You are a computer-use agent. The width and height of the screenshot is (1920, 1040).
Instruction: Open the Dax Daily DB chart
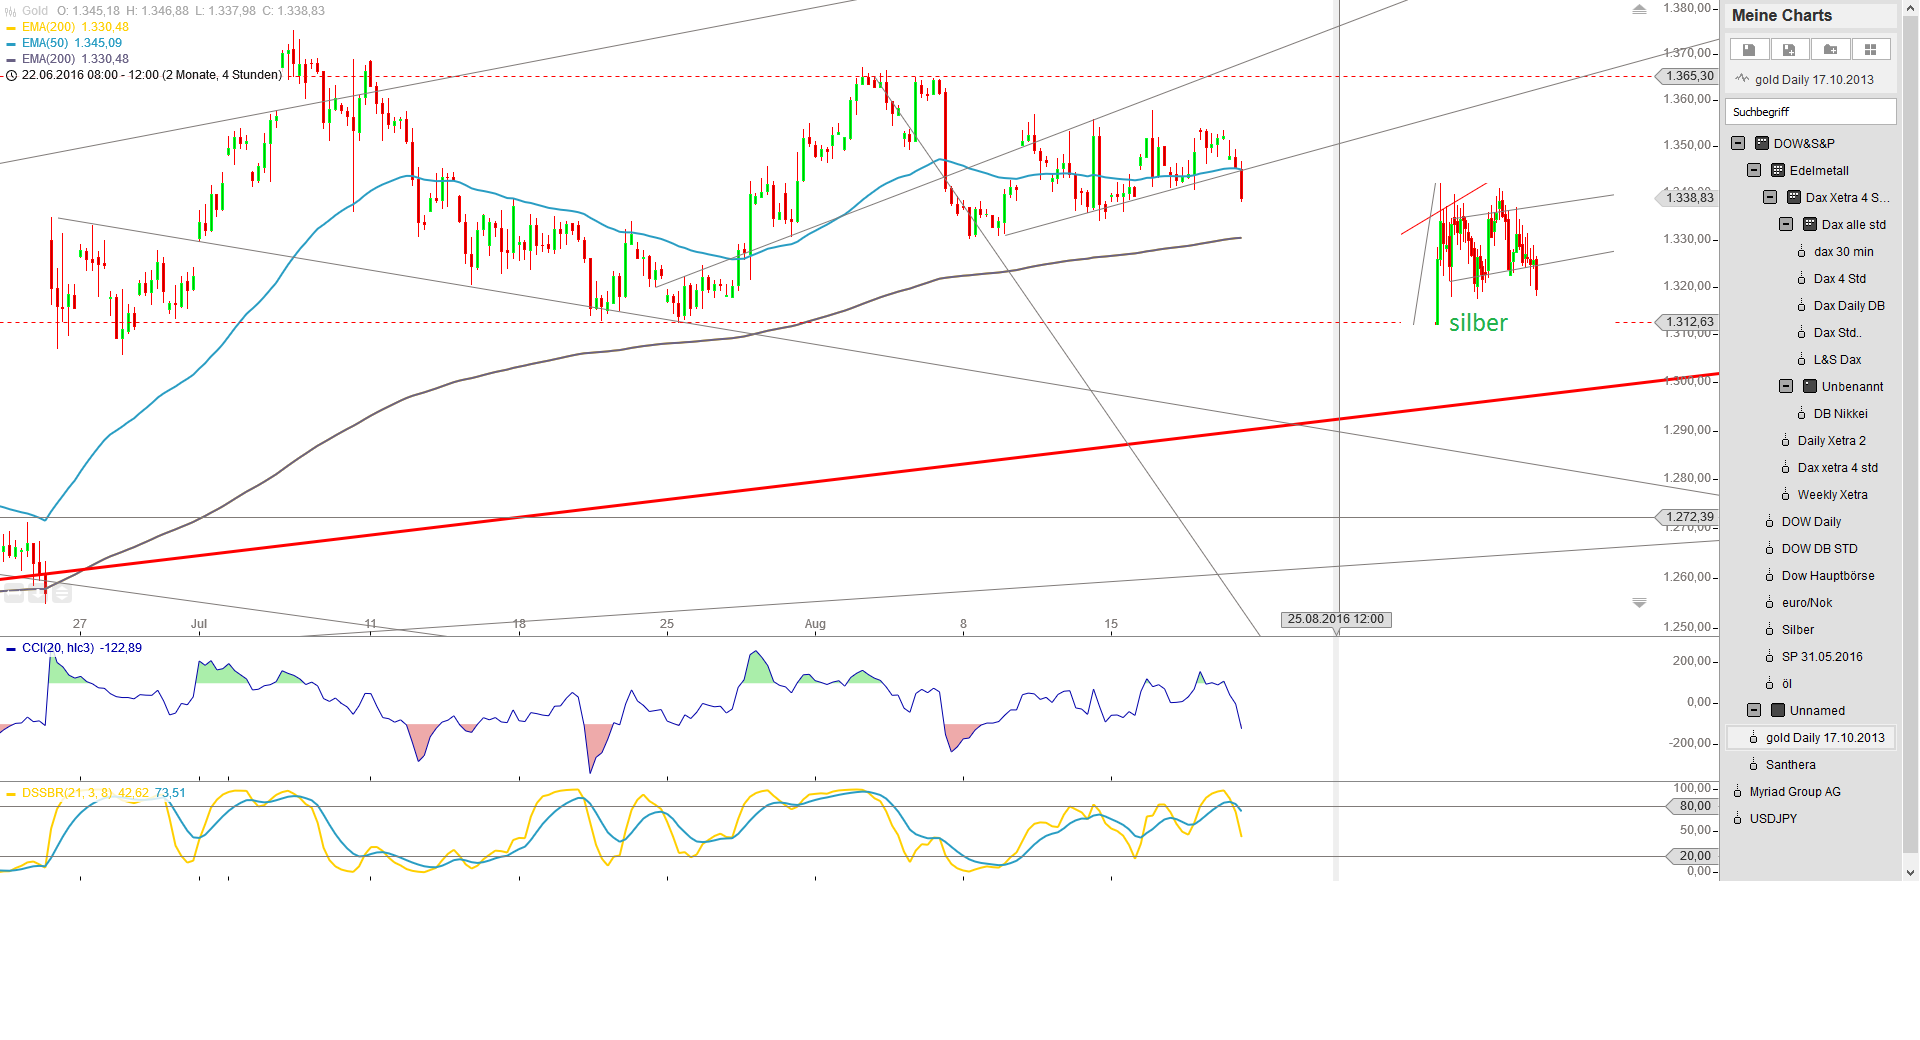(1849, 306)
